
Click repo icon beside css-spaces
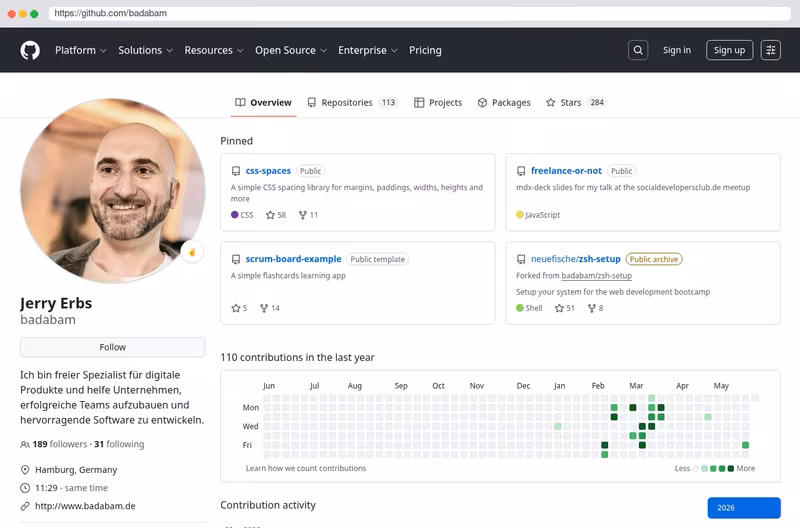236,171
